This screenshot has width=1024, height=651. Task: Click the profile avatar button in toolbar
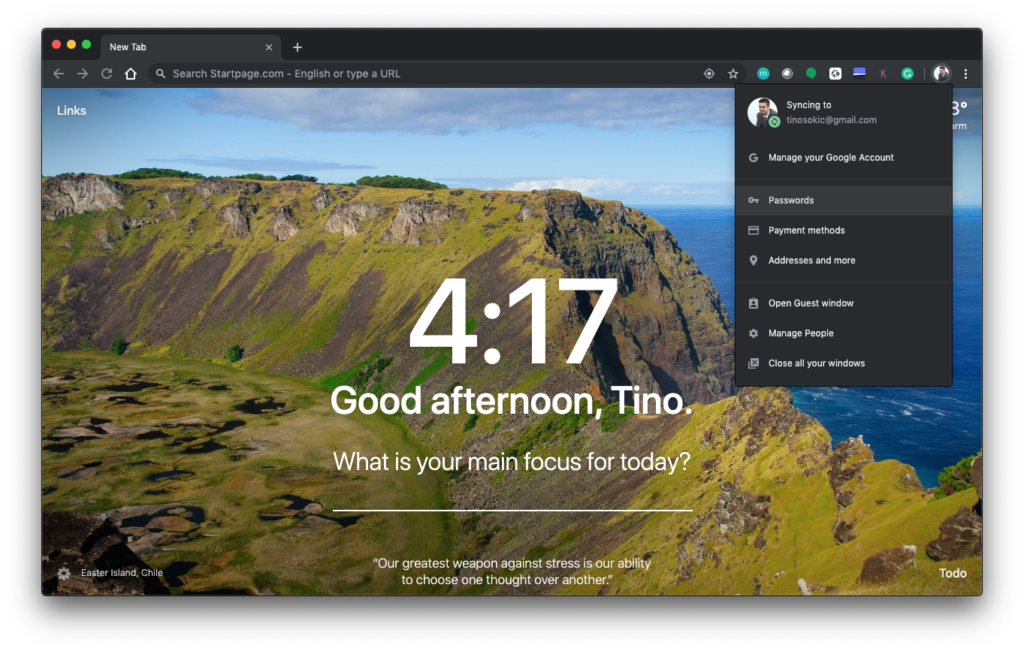(x=941, y=74)
